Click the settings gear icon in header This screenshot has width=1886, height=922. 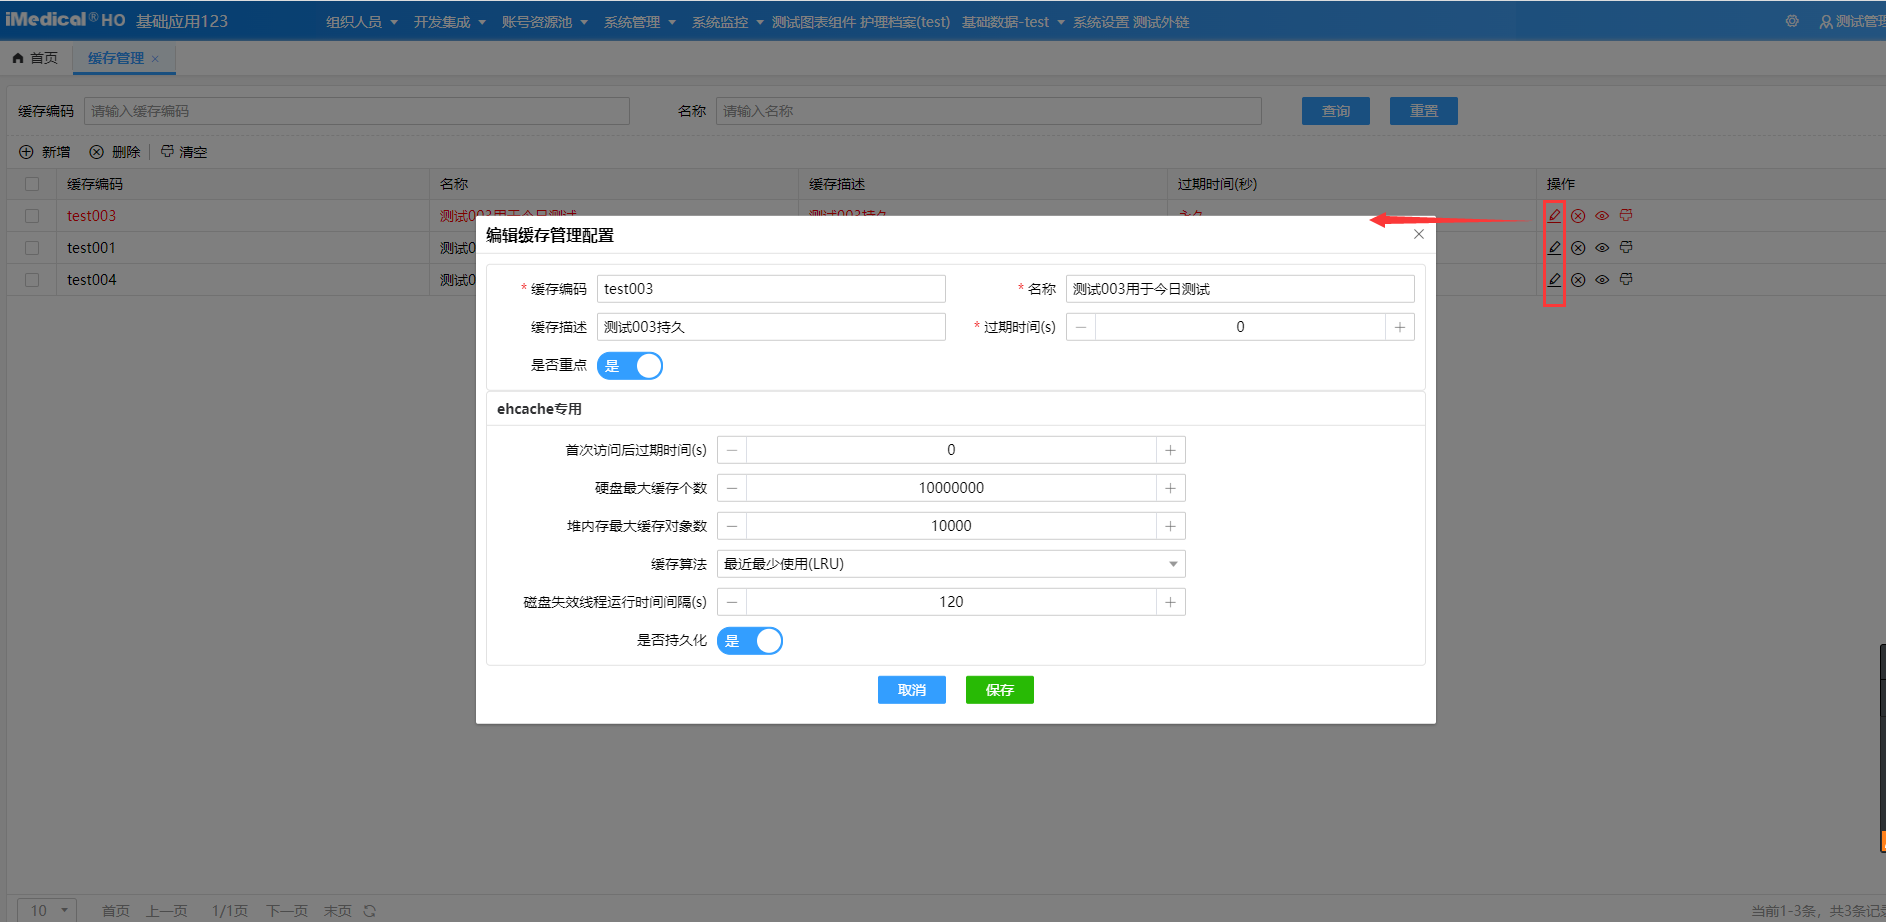pyautogui.click(x=1792, y=21)
